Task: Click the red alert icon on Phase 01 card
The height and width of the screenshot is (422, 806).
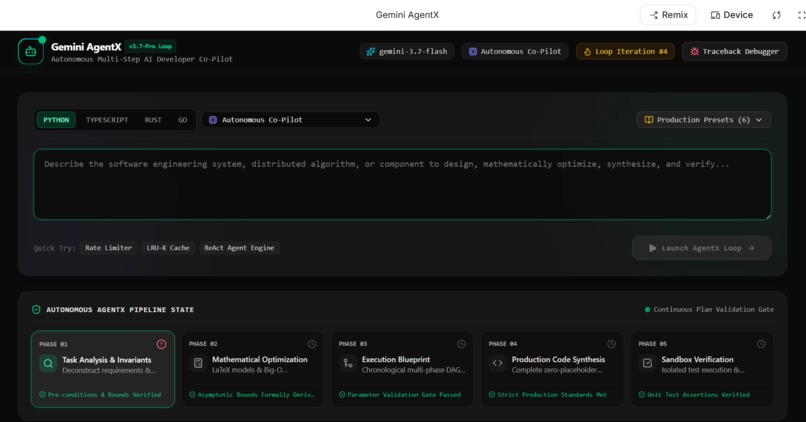Action: (x=161, y=344)
